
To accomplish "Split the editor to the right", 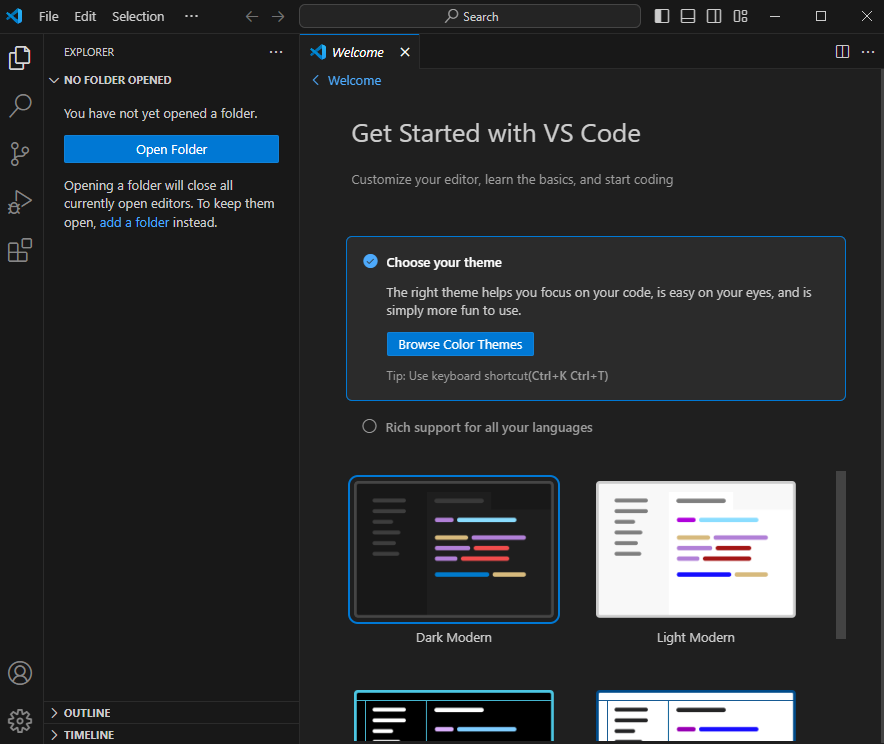I will pos(842,52).
